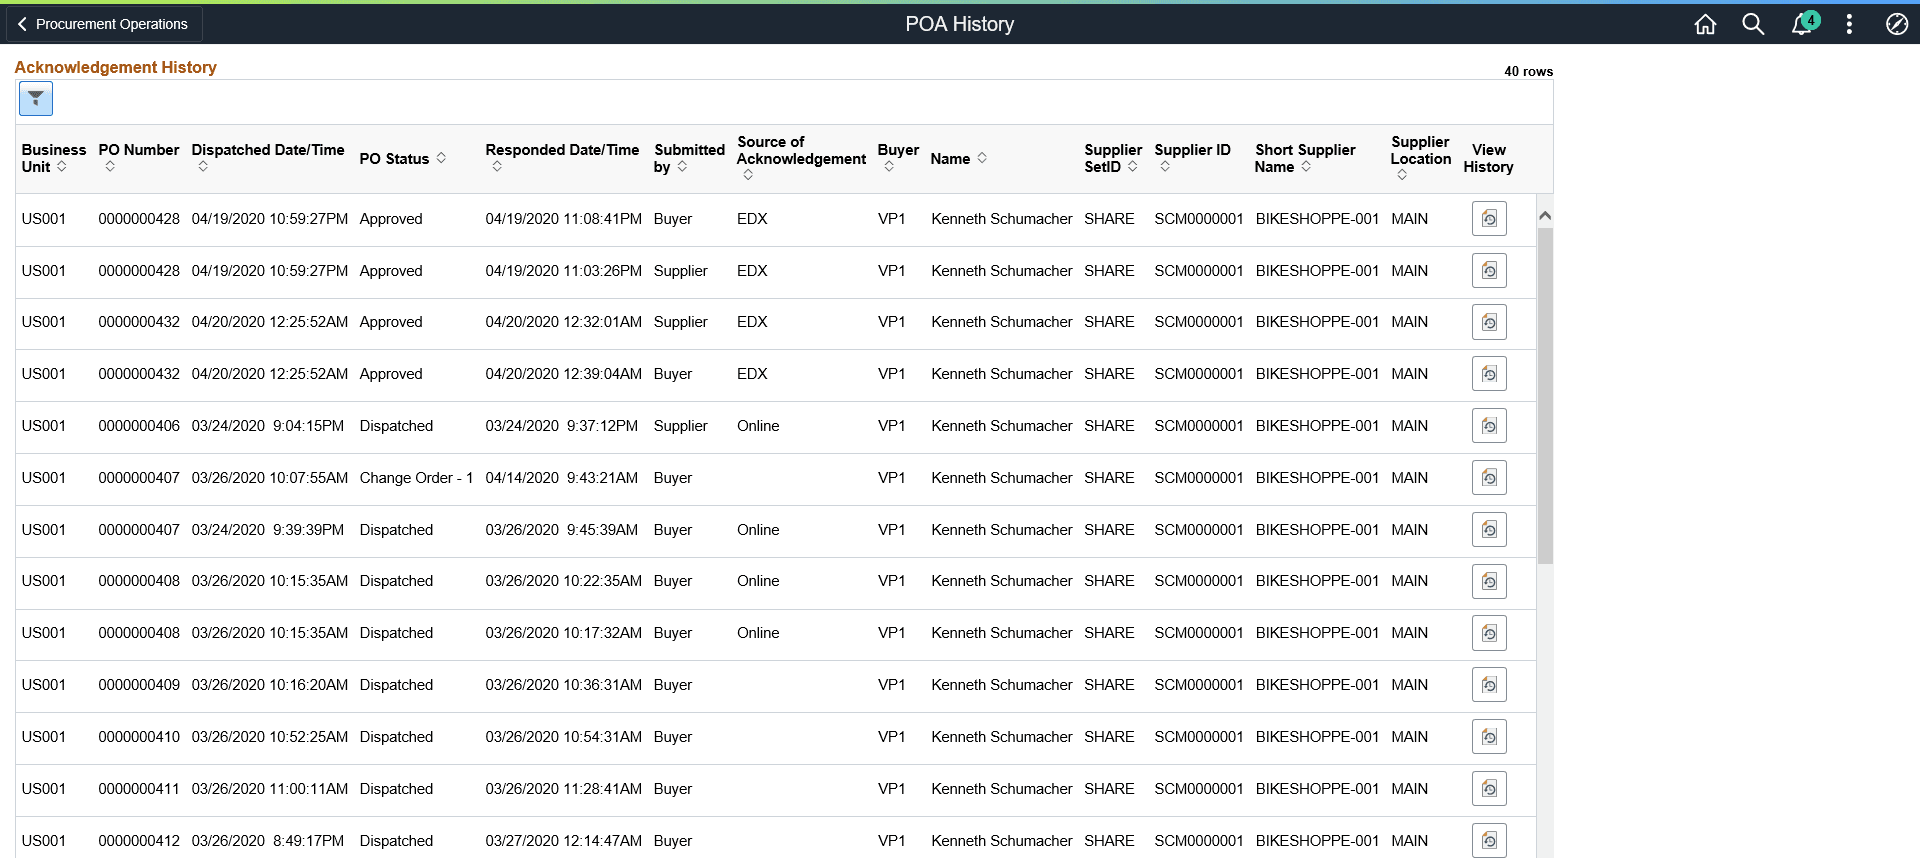This screenshot has height=858, width=1920.
Task: Open the Search magnifier icon
Action: coord(1753,24)
